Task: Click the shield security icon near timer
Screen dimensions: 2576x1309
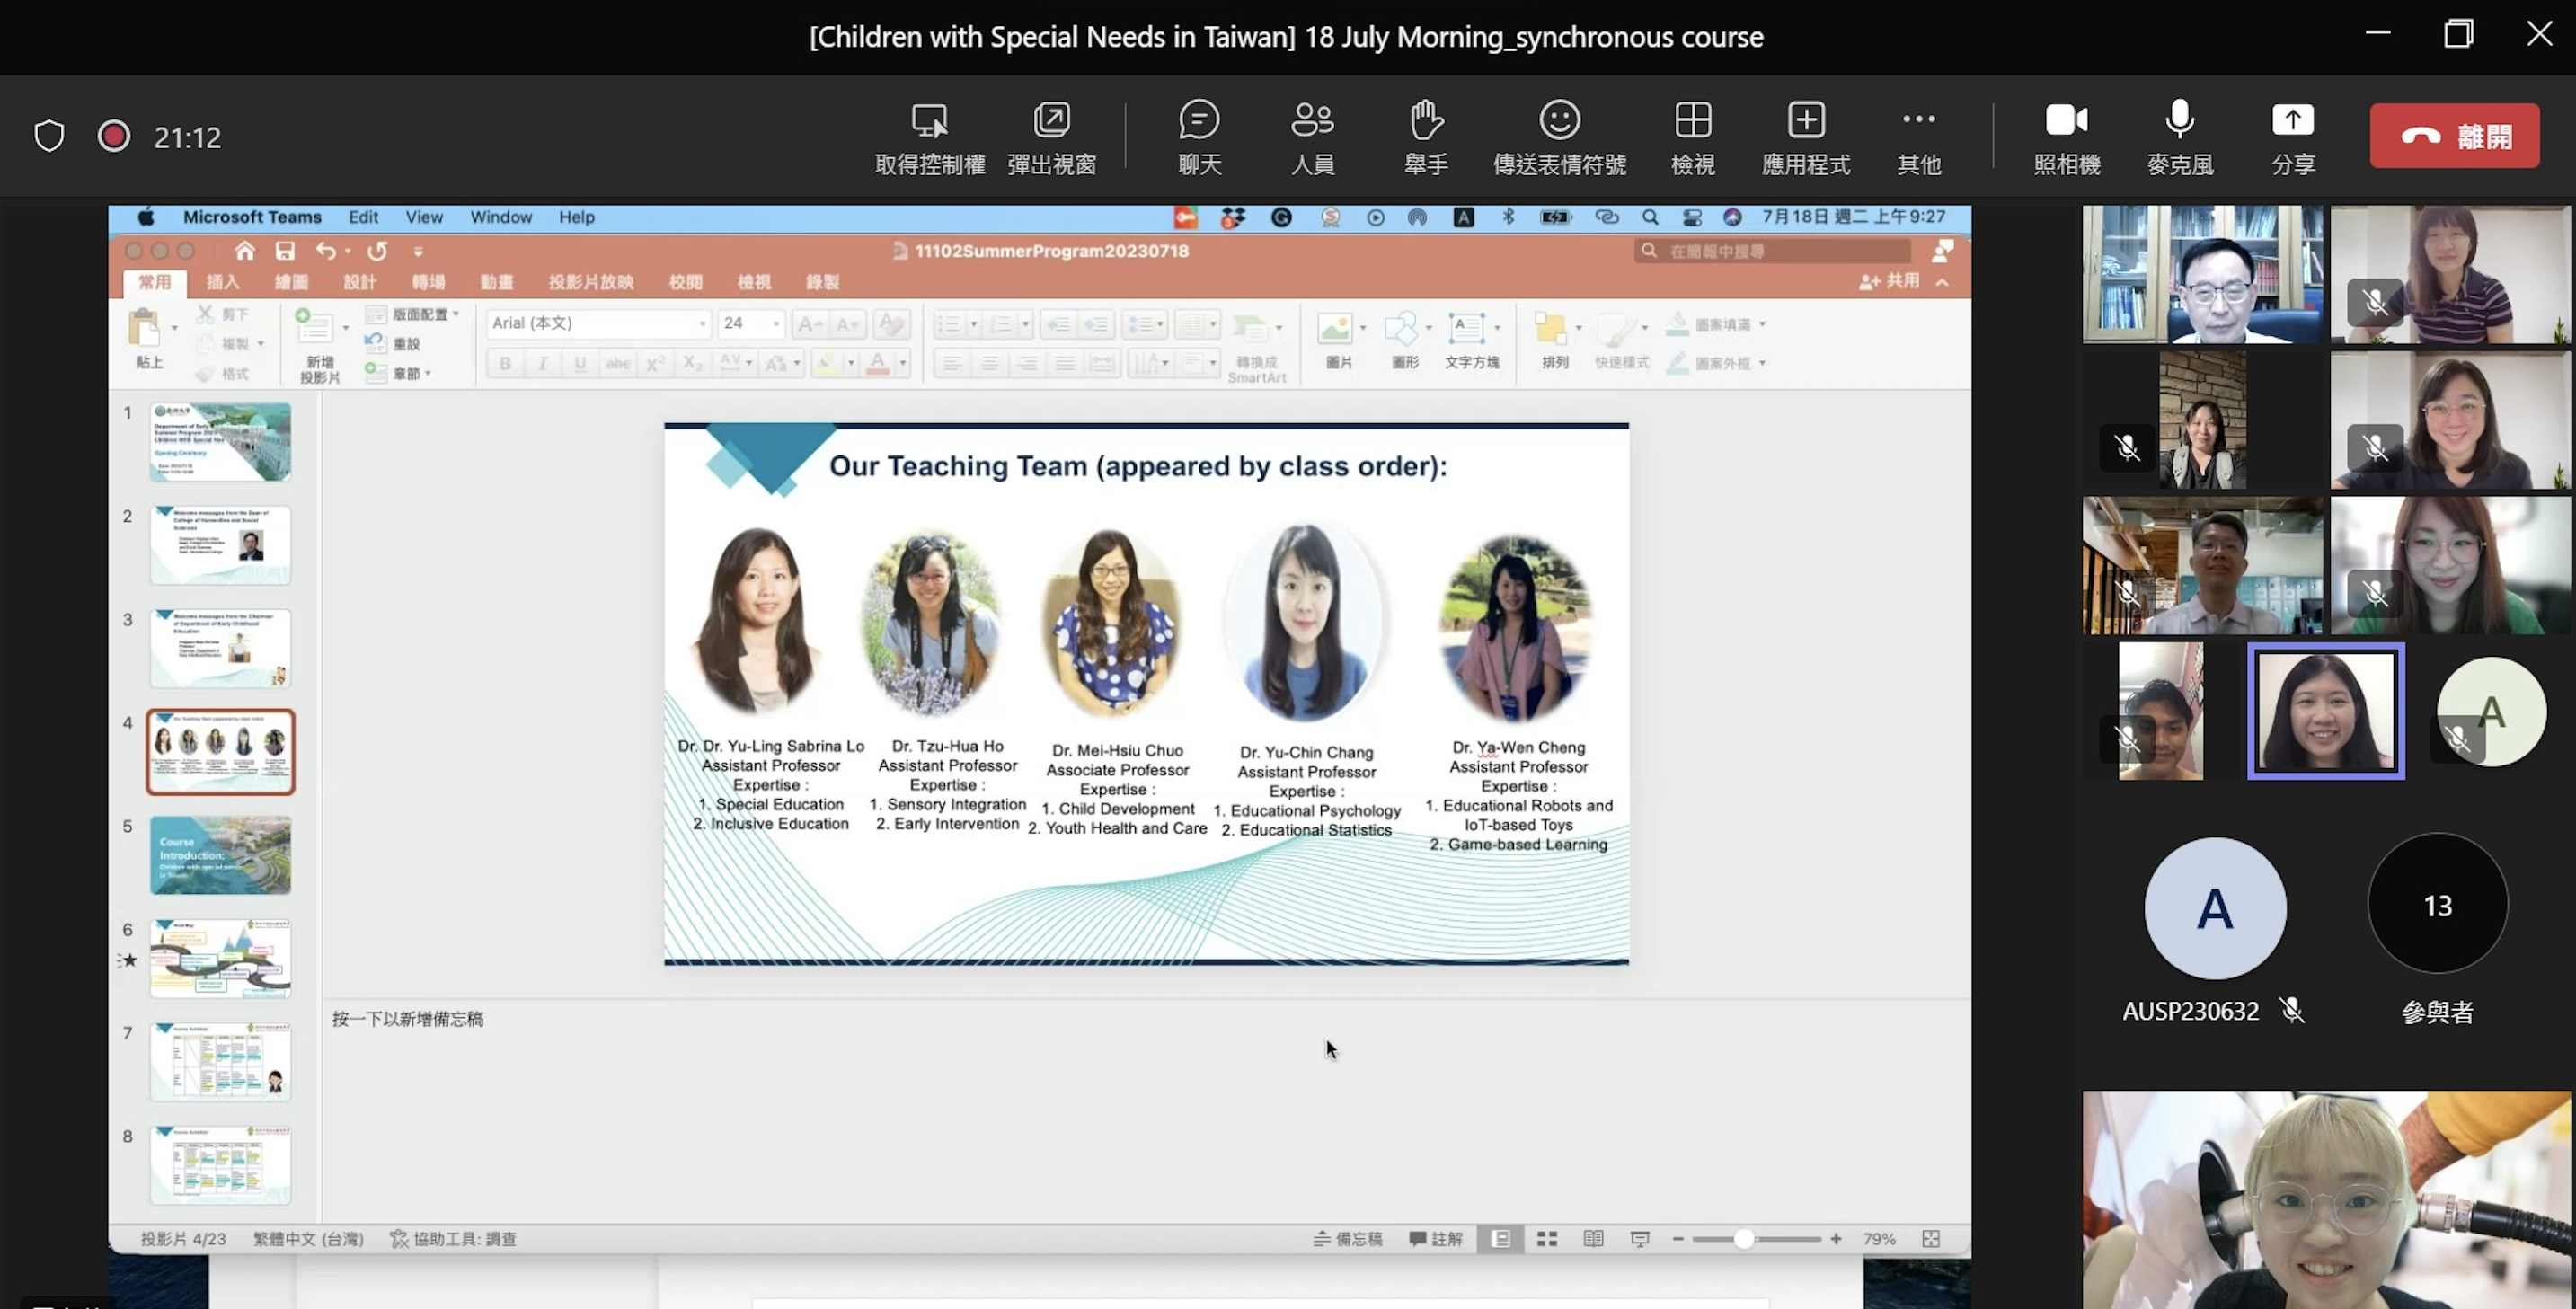Action: pyautogui.click(x=49, y=136)
